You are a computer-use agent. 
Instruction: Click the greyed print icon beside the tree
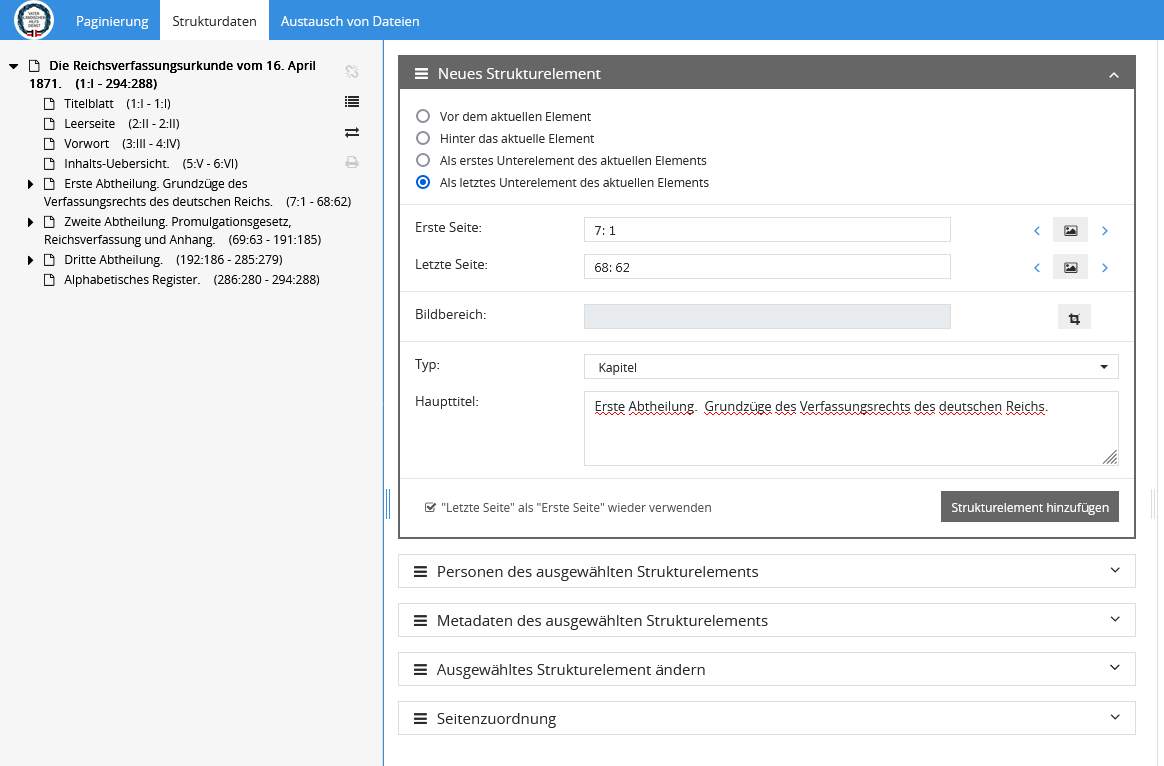click(x=352, y=162)
